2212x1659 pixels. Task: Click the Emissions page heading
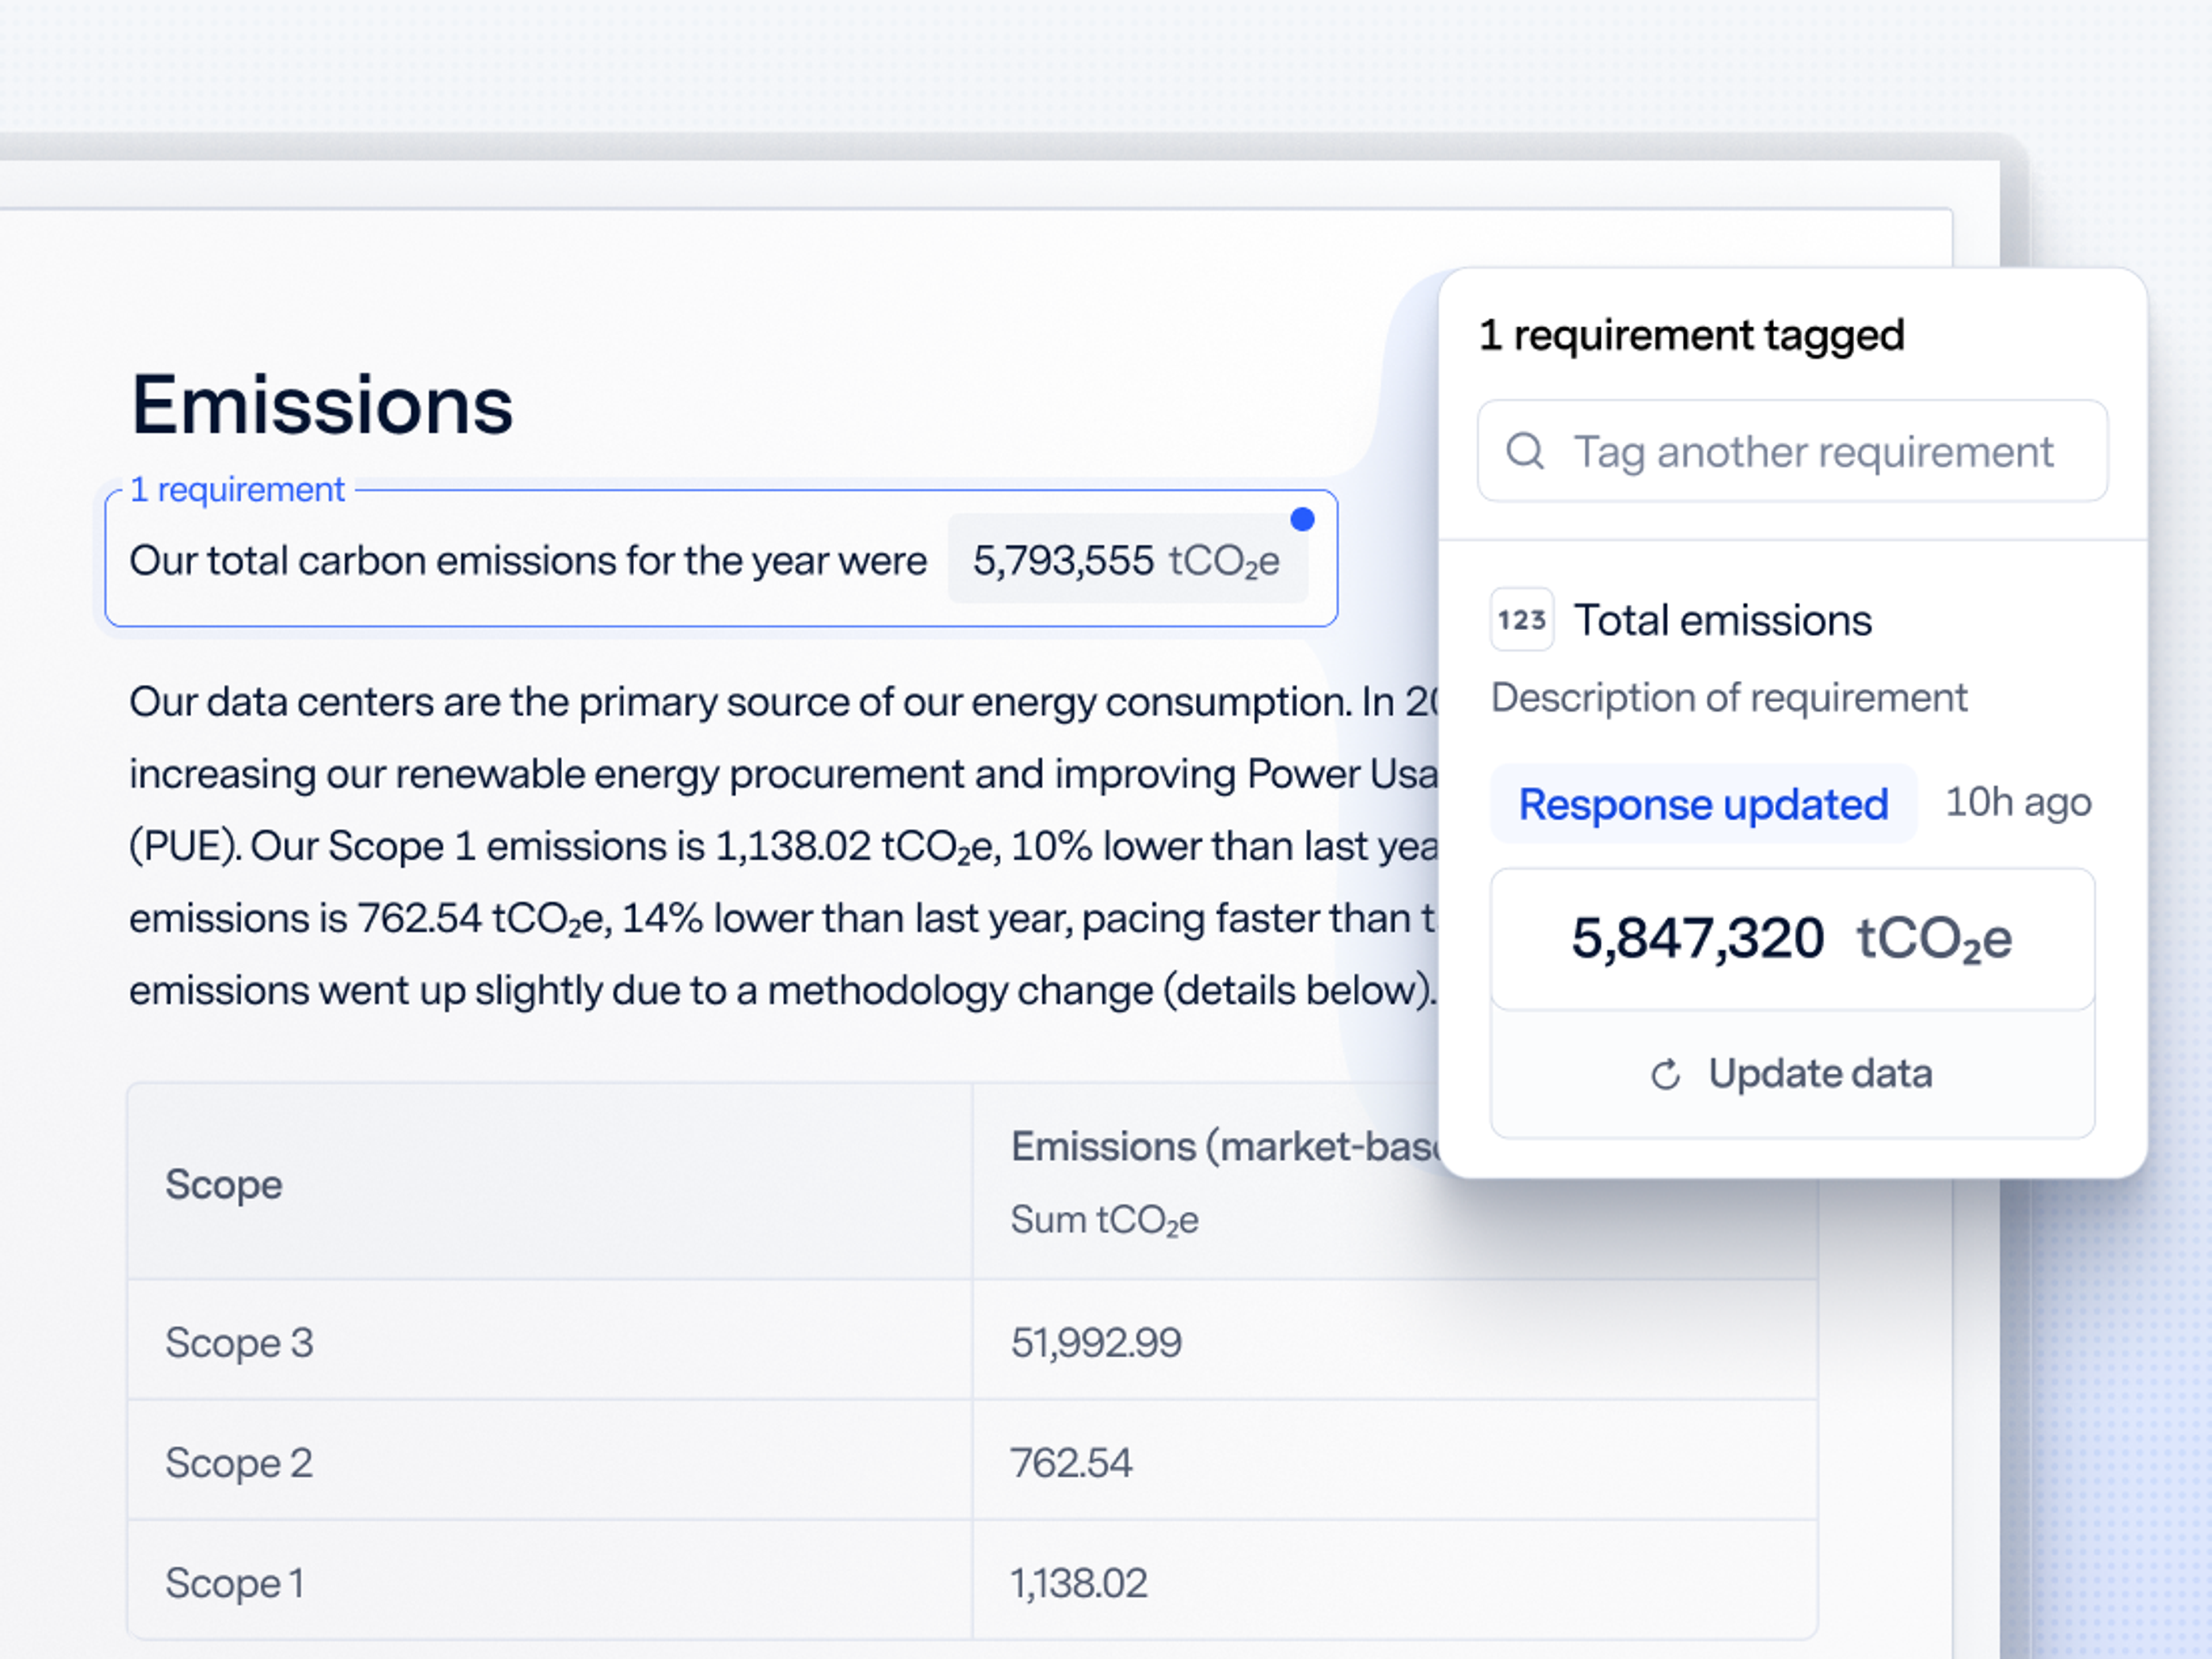click(x=322, y=405)
